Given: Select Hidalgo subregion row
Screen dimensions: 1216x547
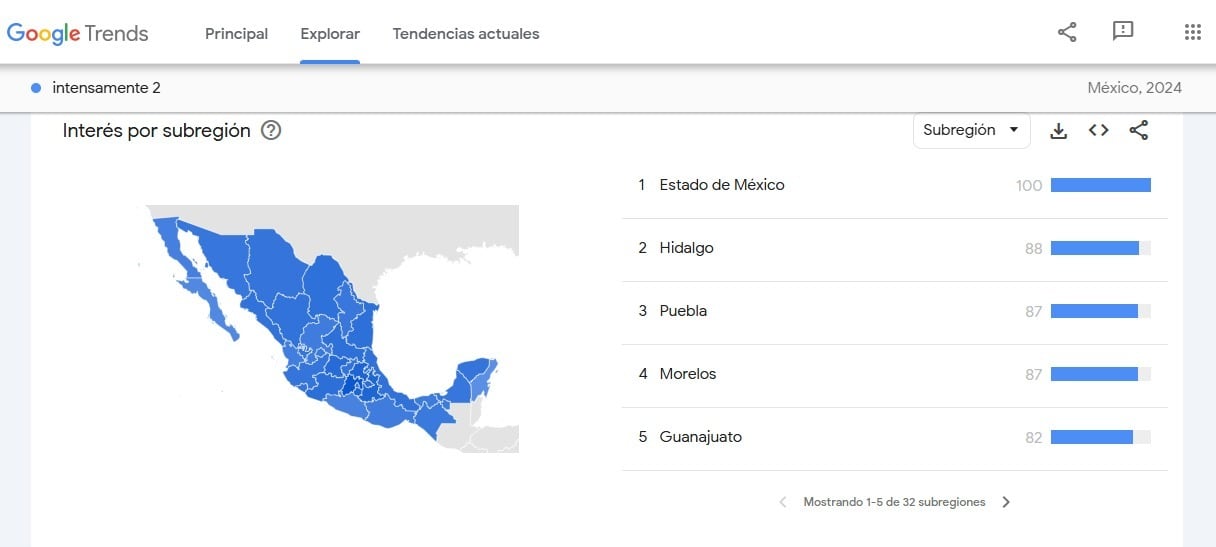Looking at the screenshot, I should (894, 248).
